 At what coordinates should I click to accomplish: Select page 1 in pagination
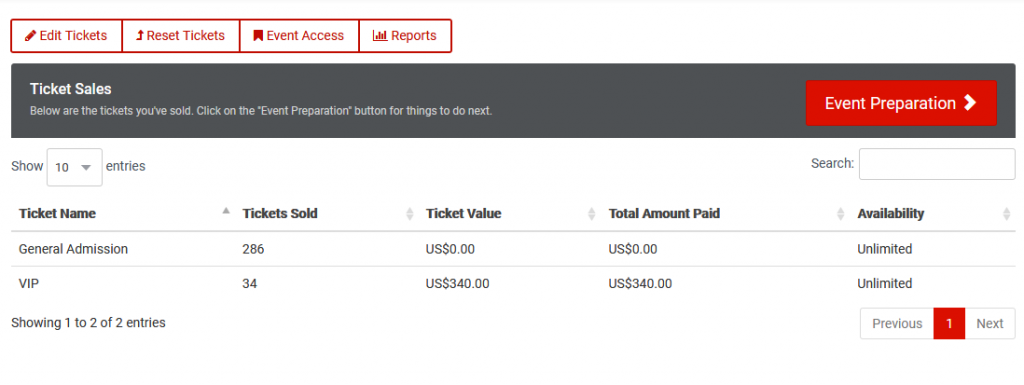(x=949, y=324)
